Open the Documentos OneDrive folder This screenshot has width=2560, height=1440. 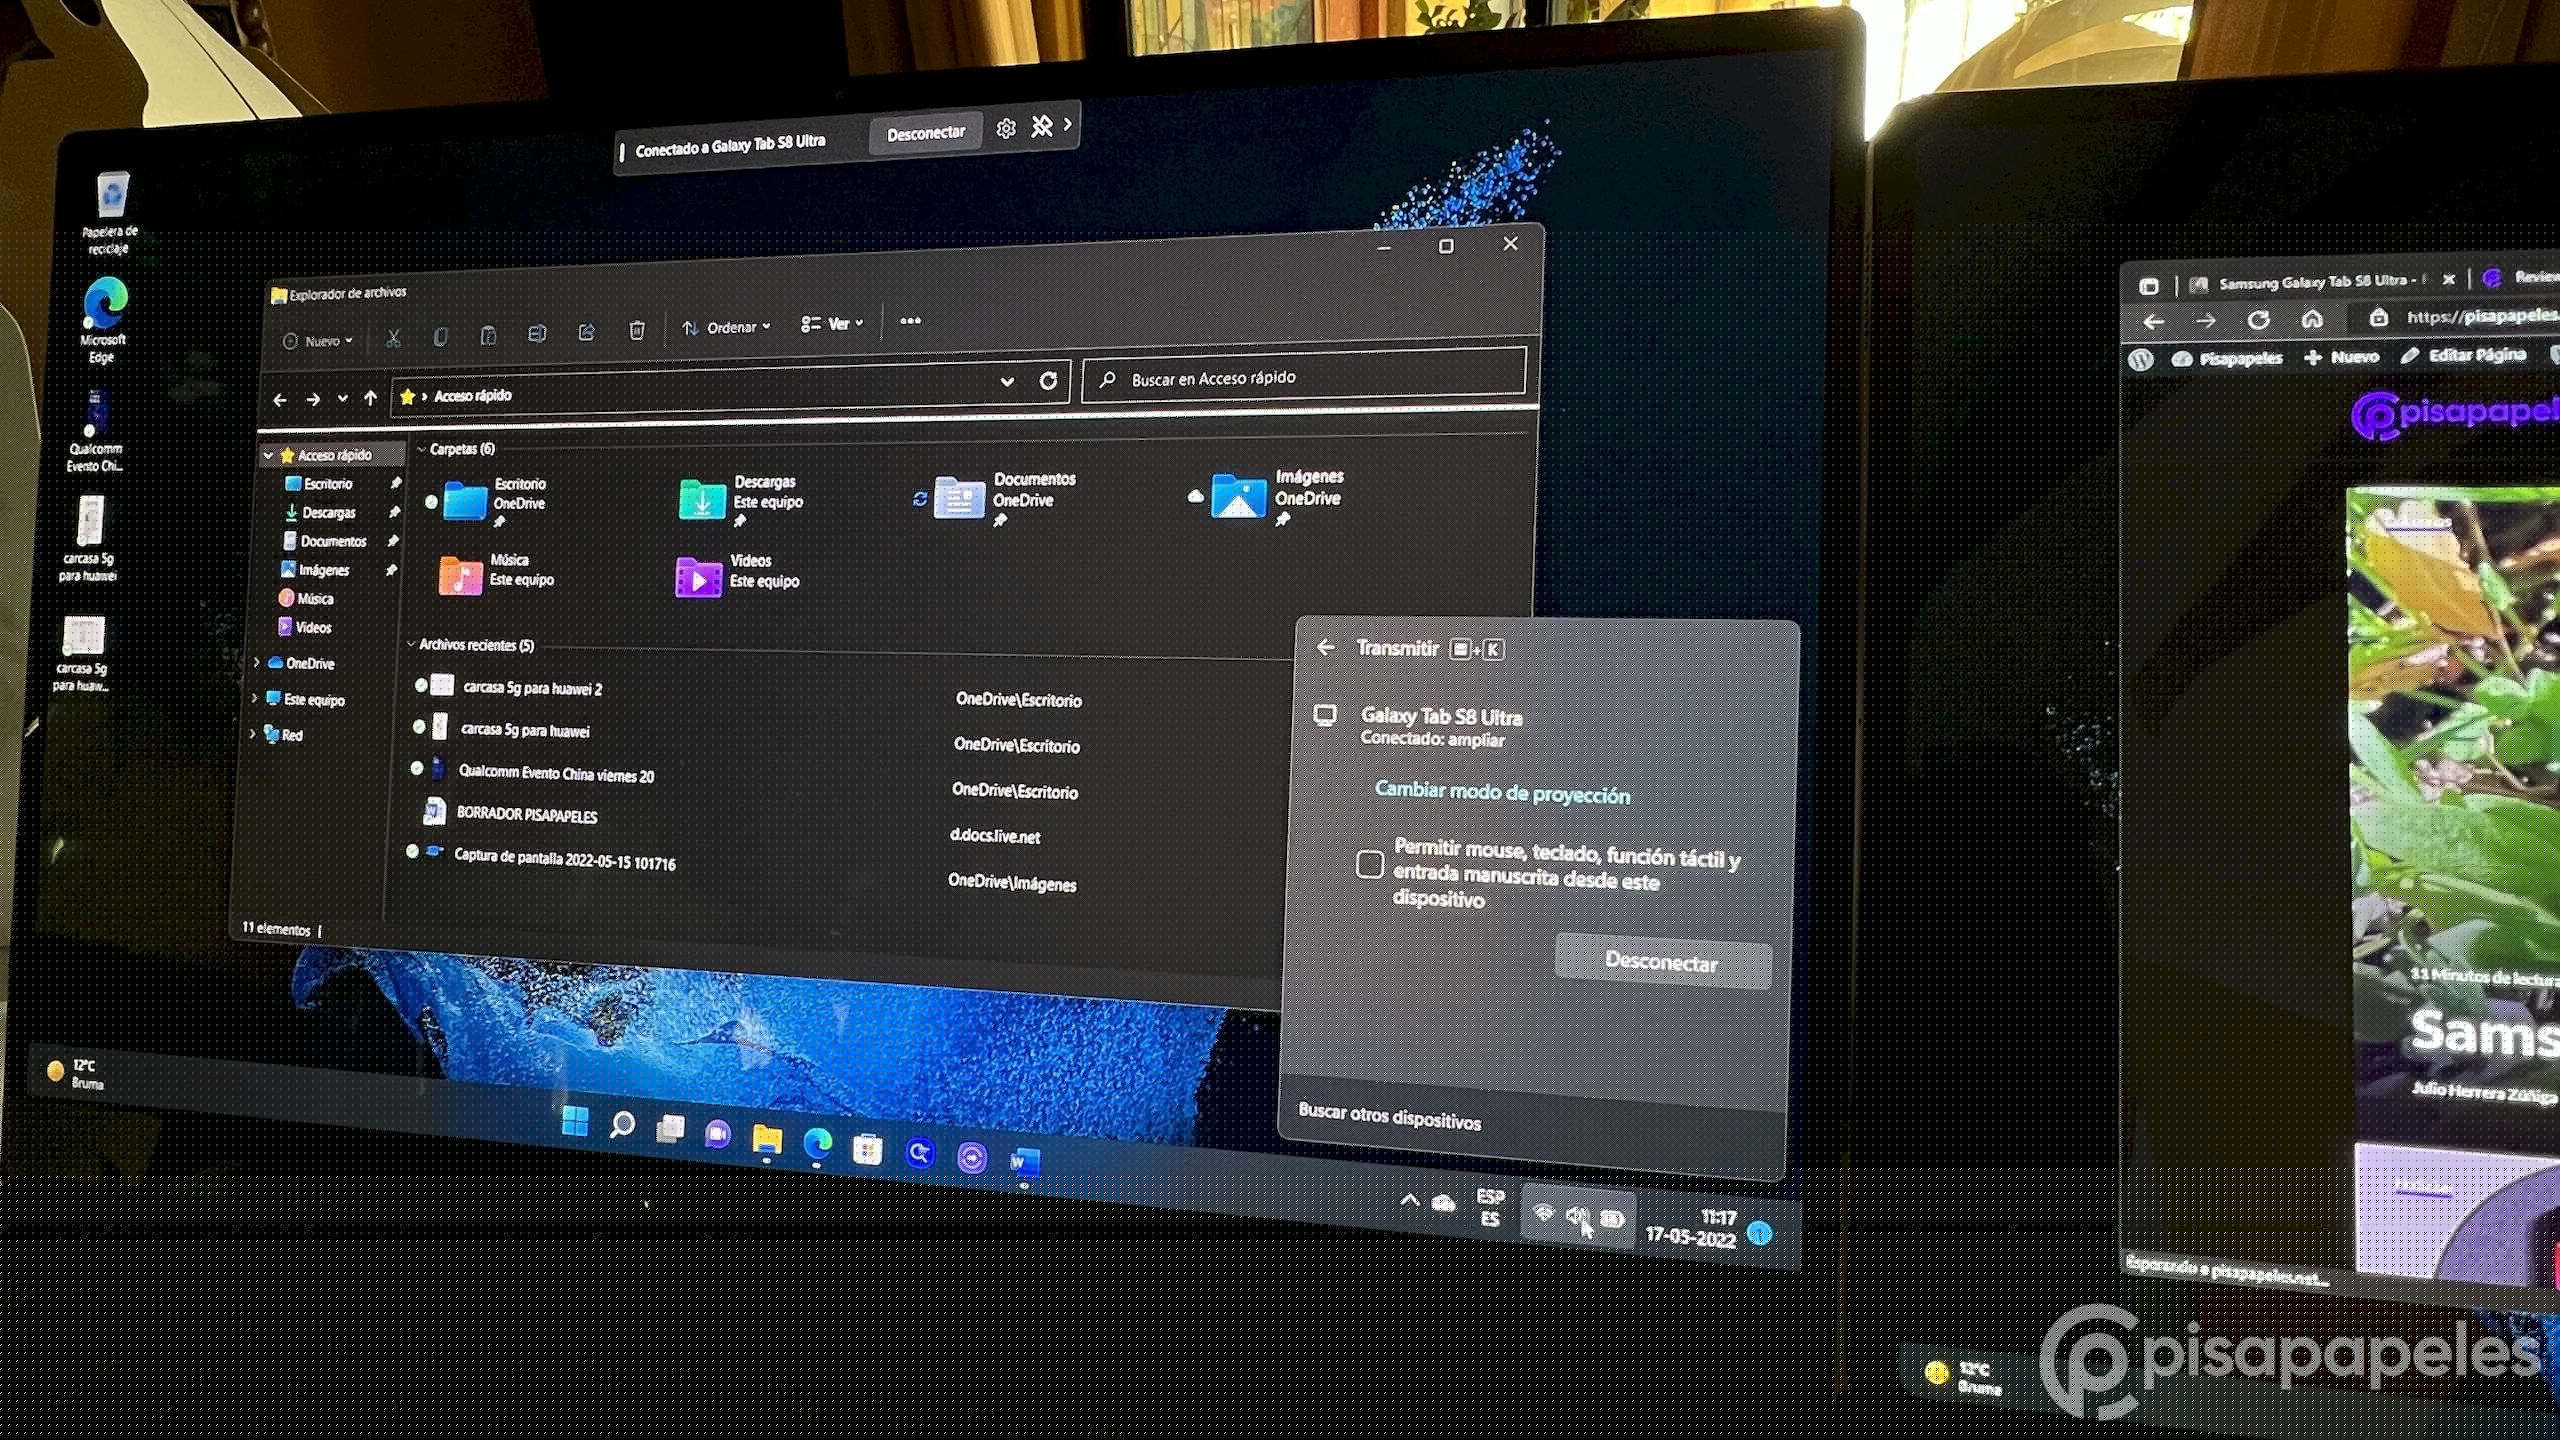coord(960,497)
